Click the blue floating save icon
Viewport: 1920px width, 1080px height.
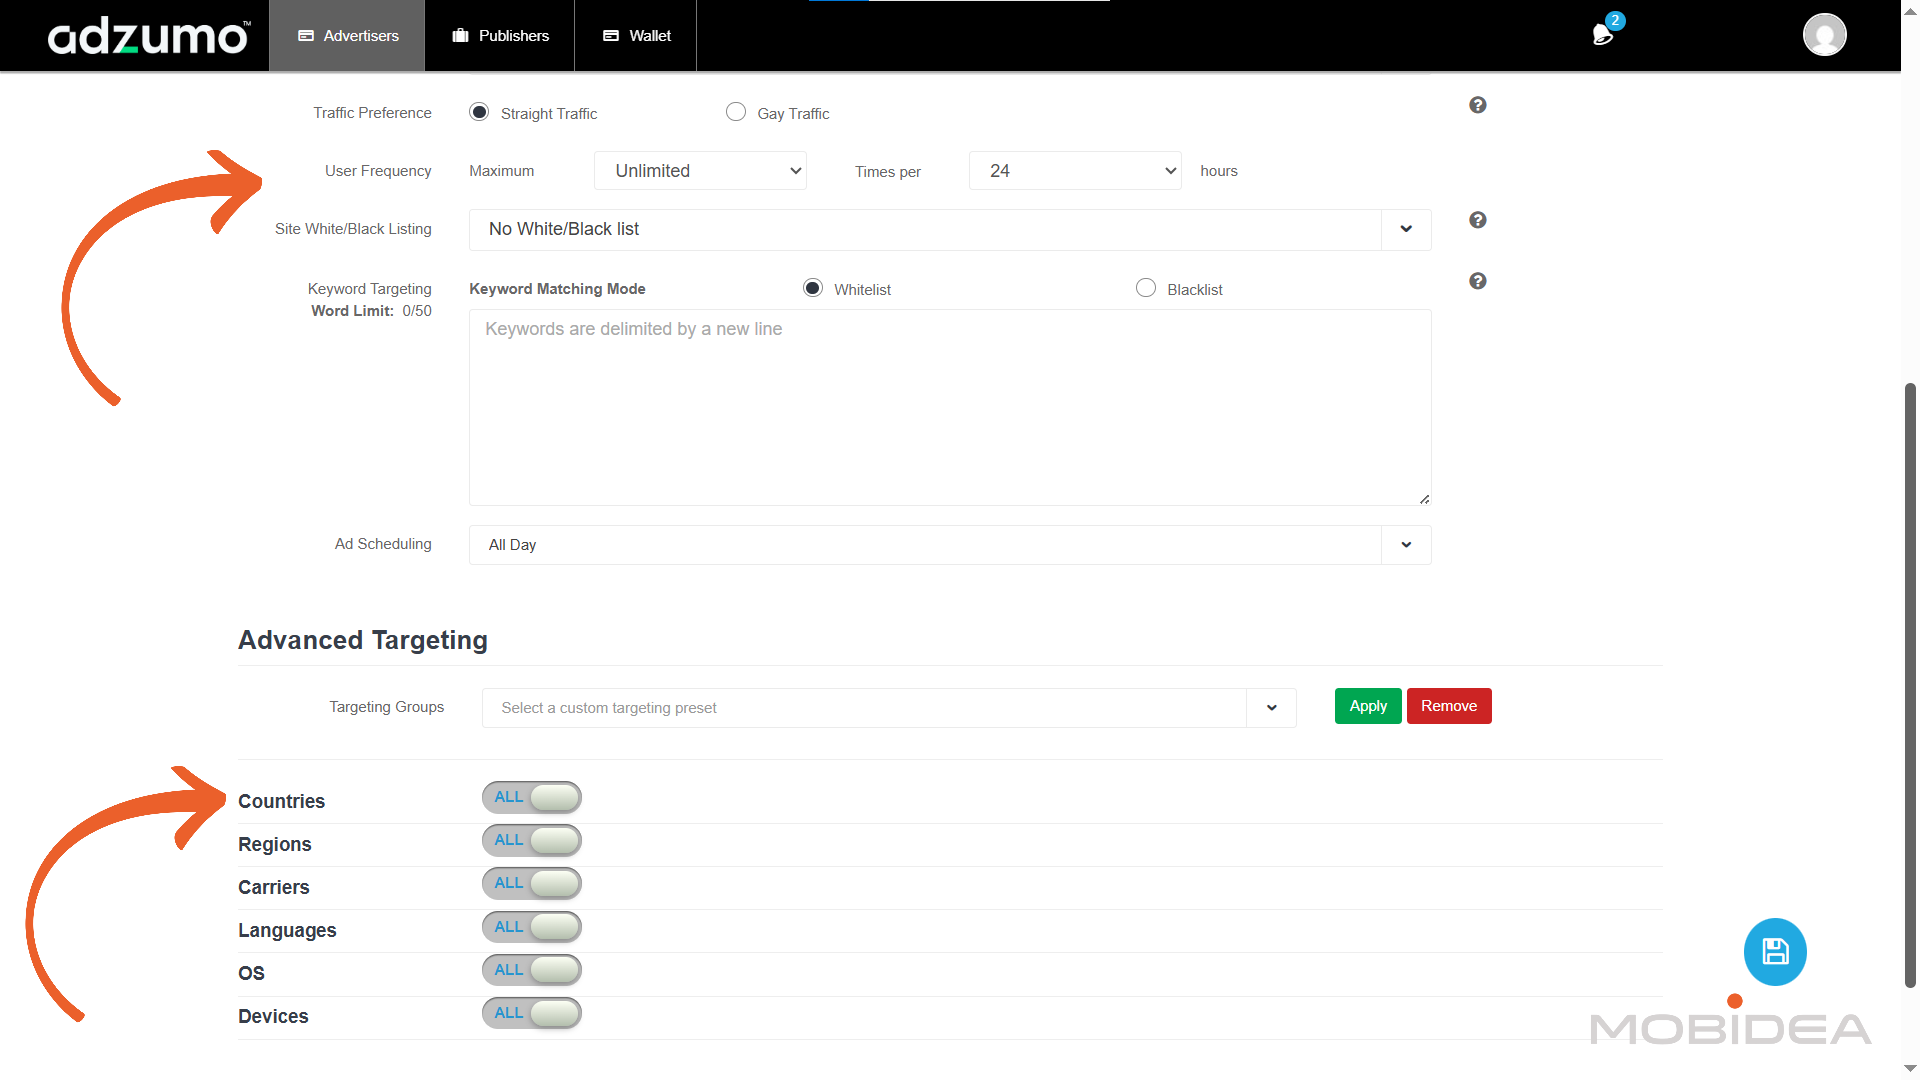(x=1775, y=951)
